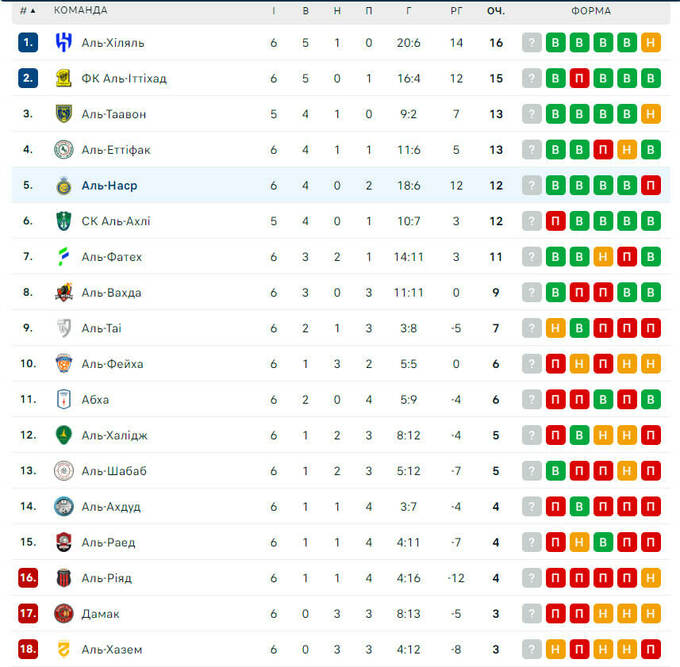
Task: Click the Абха club logo
Action: [x=64, y=399]
